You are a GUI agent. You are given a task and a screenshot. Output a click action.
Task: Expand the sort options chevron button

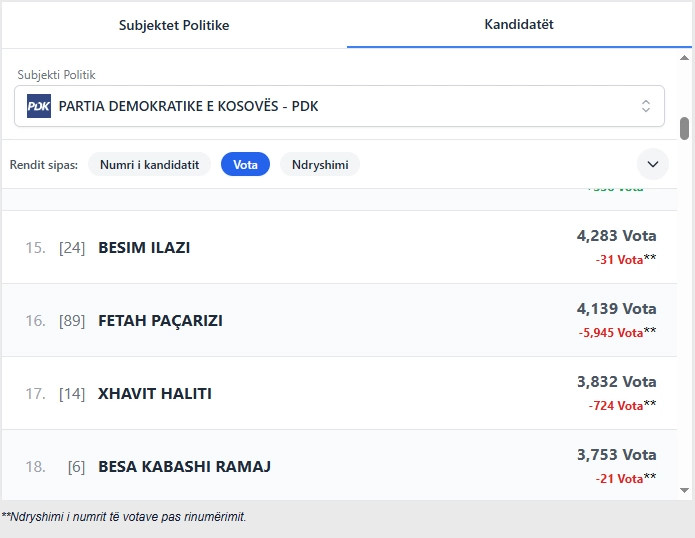(x=652, y=164)
